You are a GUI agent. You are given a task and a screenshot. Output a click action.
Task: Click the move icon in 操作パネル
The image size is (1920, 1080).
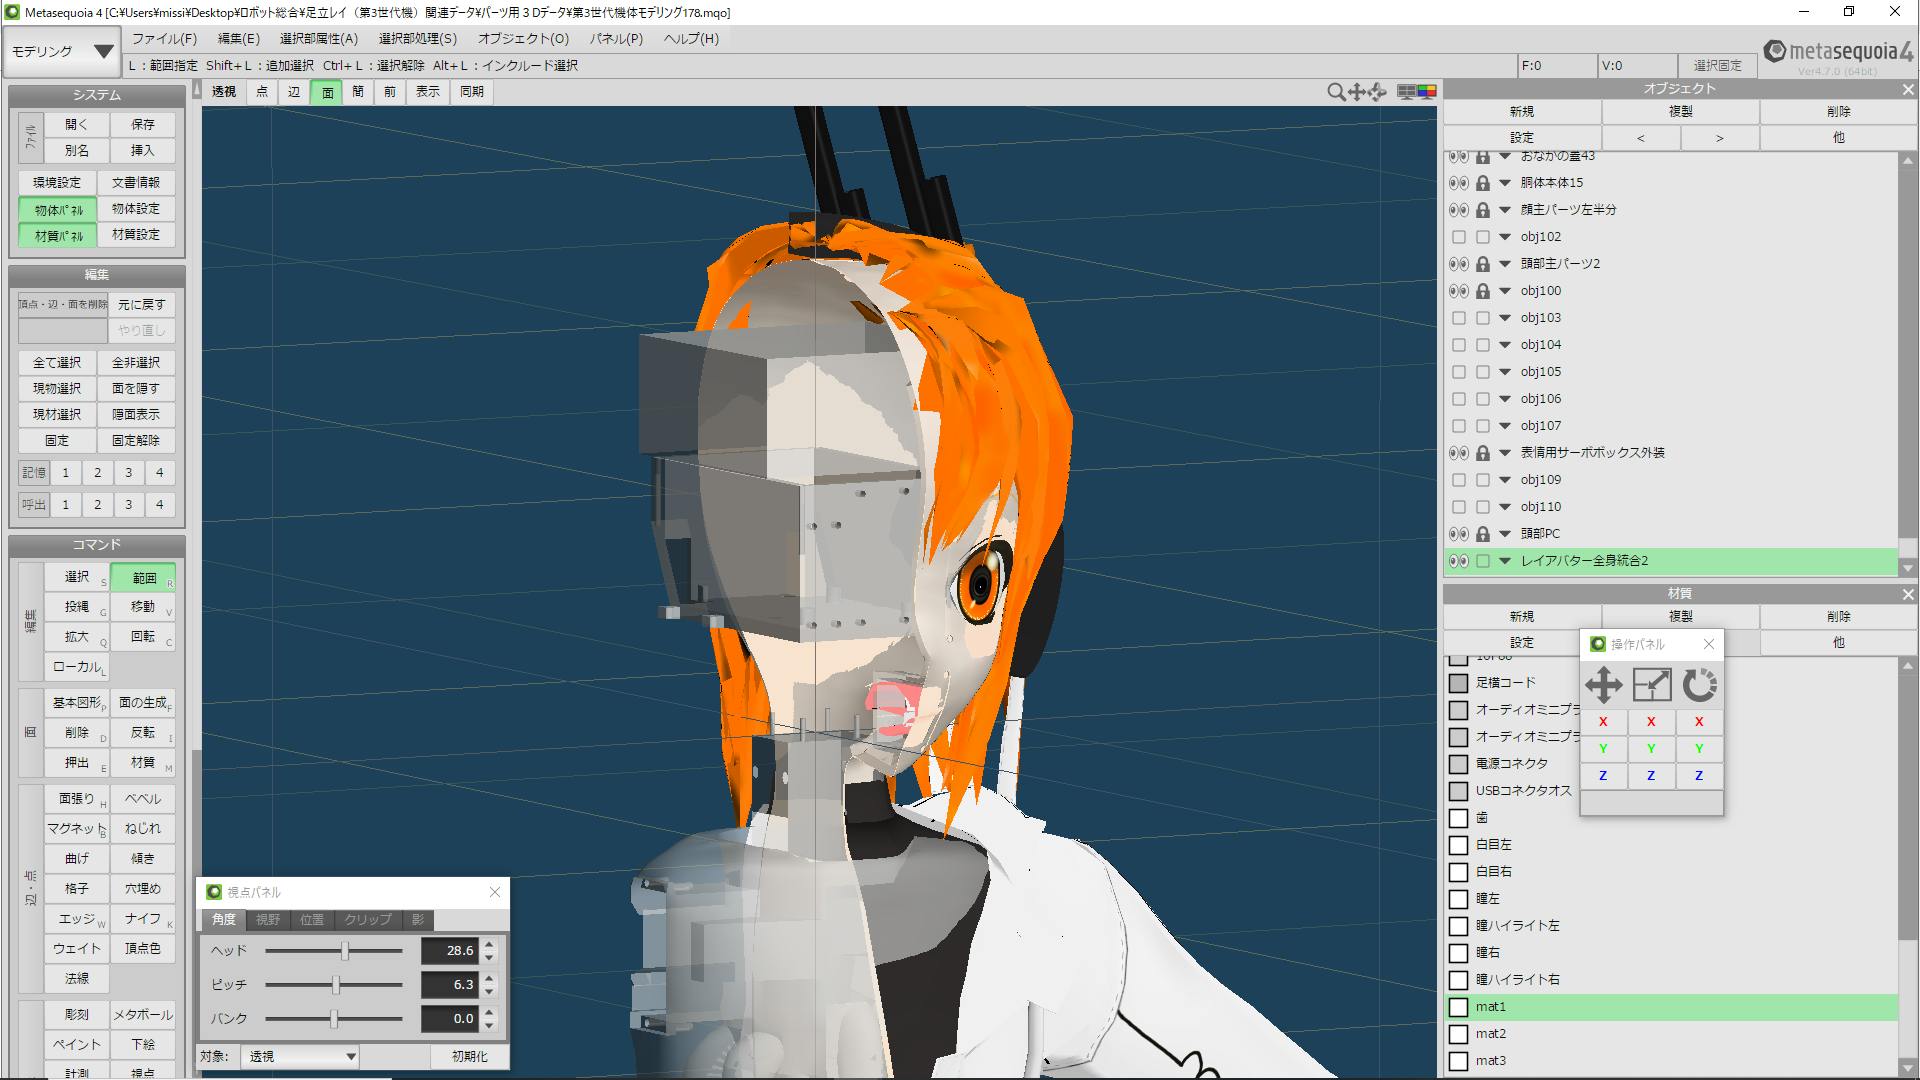click(1603, 685)
